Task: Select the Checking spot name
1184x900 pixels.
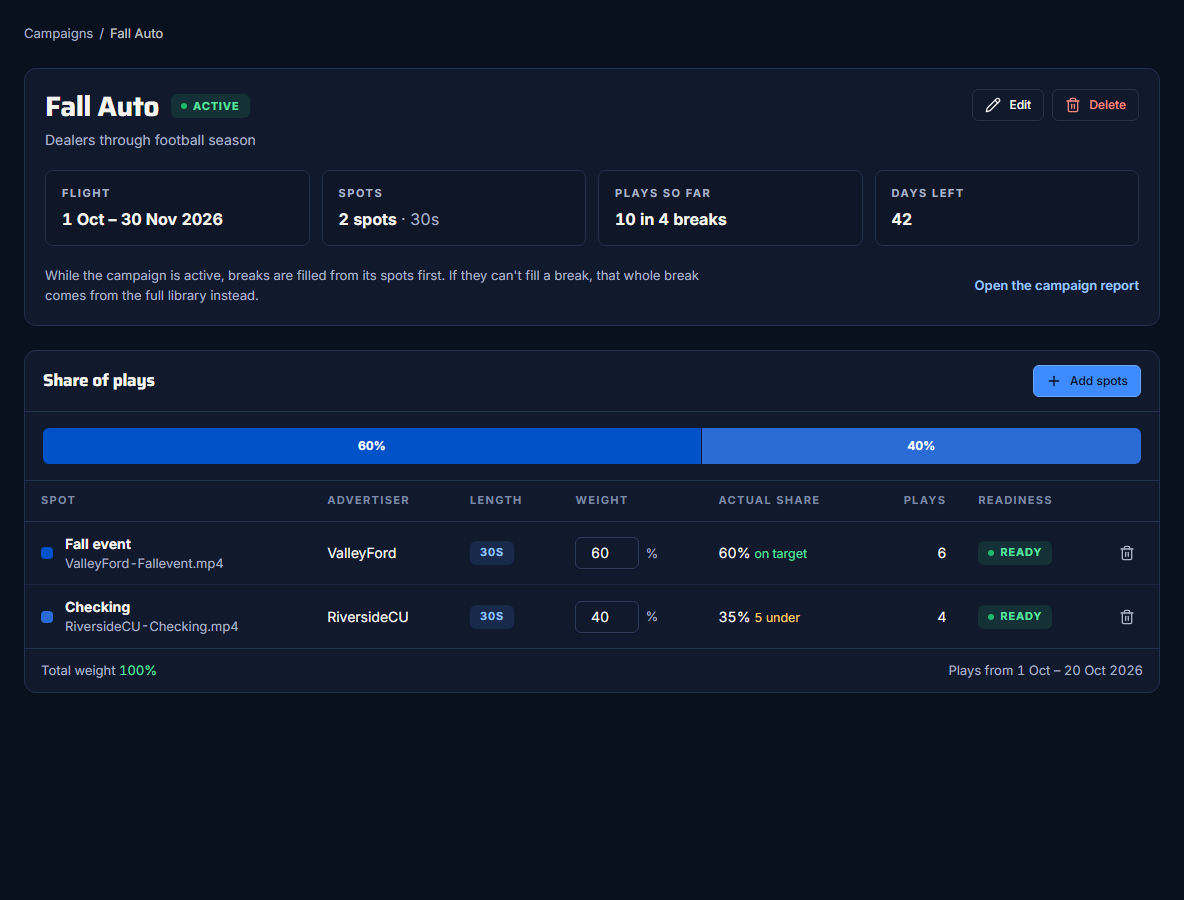Action: tap(97, 607)
